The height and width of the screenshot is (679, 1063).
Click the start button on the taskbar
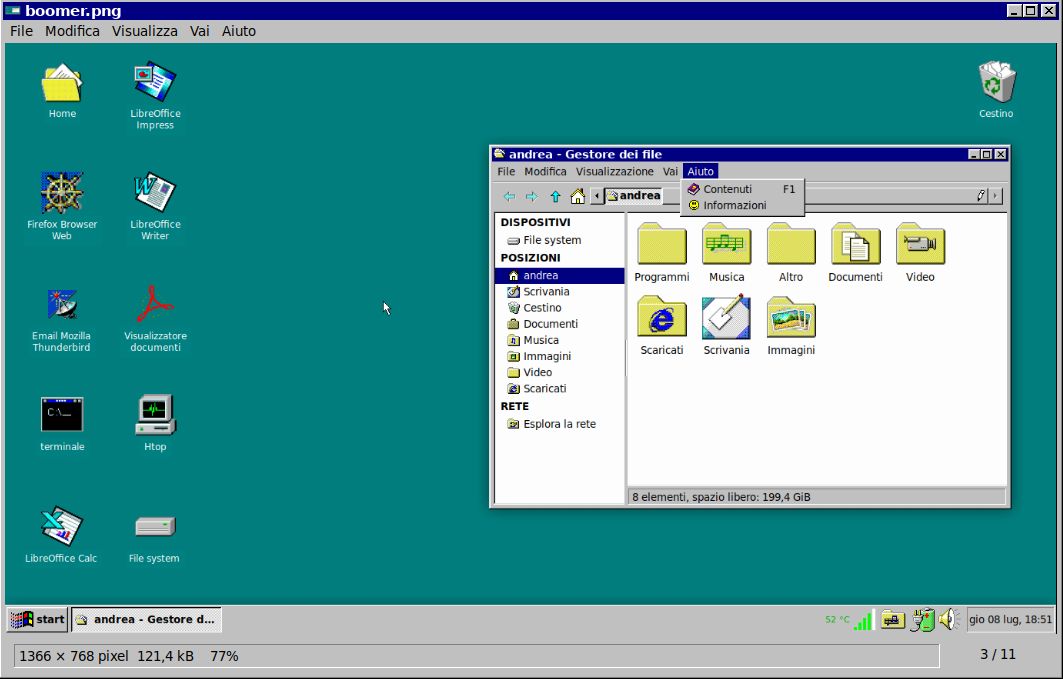coord(36,619)
